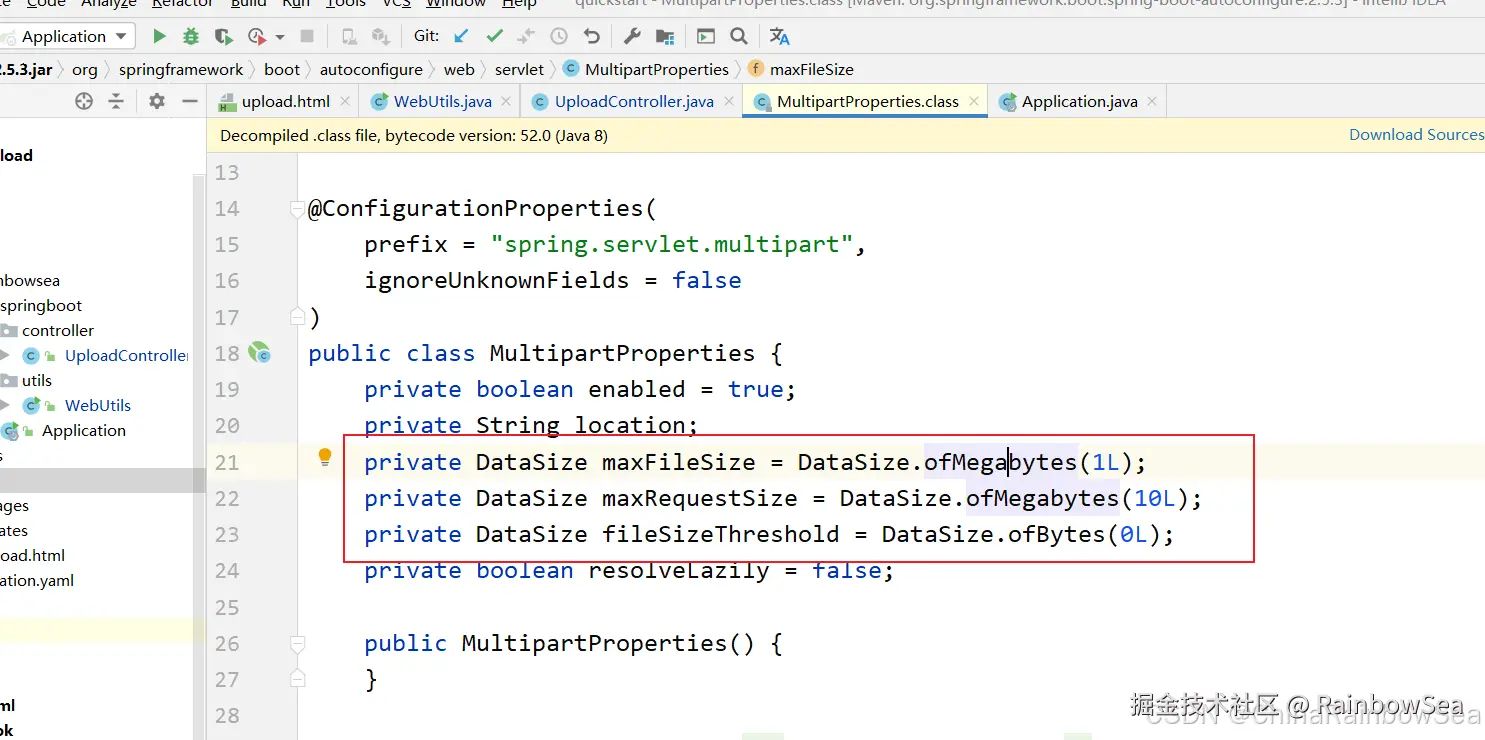Click the locate-in-project crosshair icon
This screenshot has width=1485, height=740.
(x=84, y=101)
